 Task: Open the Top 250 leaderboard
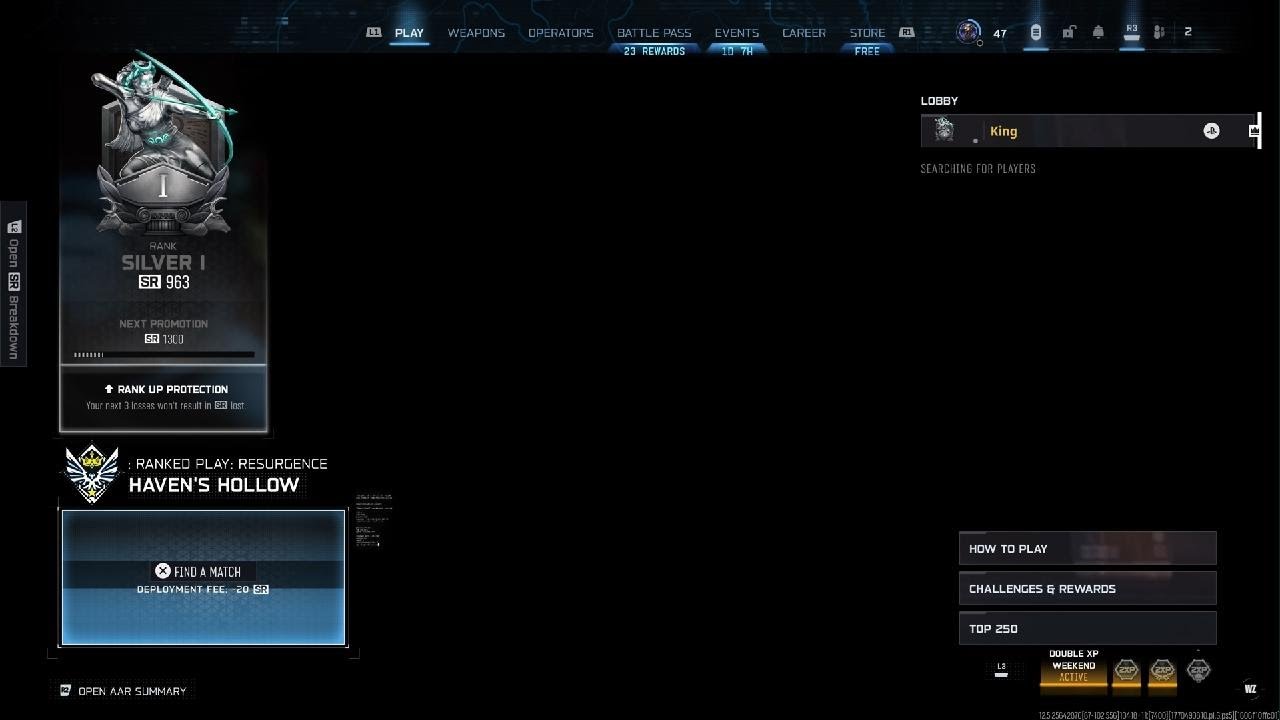click(x=1087, y=628)
